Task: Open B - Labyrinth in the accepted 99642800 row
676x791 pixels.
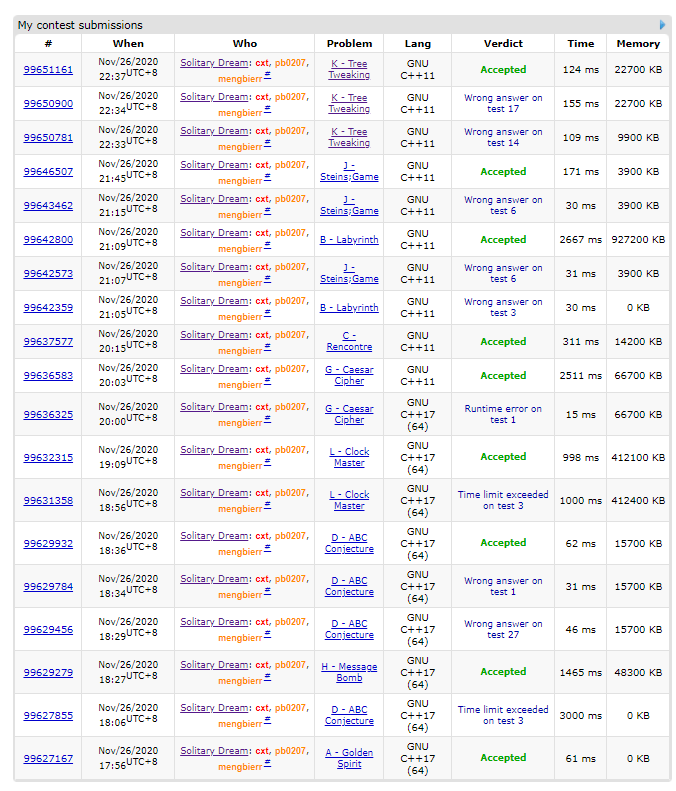Action: coord(349,240)
